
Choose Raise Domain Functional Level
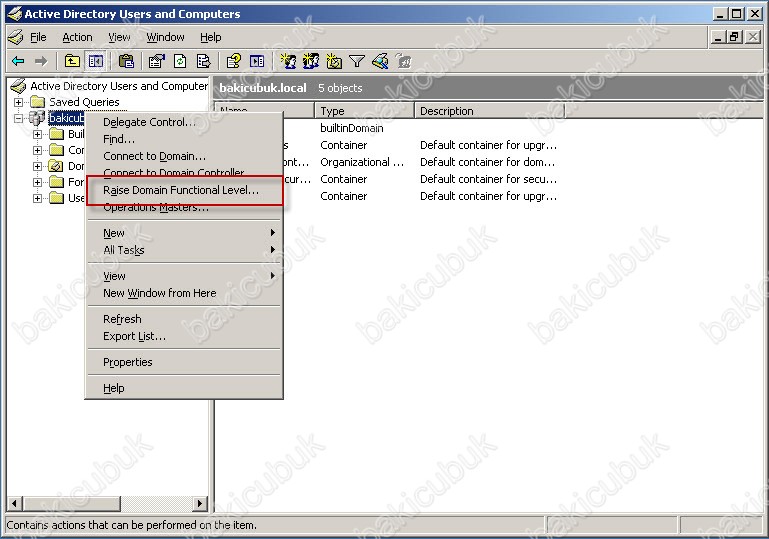click(184, 190)
